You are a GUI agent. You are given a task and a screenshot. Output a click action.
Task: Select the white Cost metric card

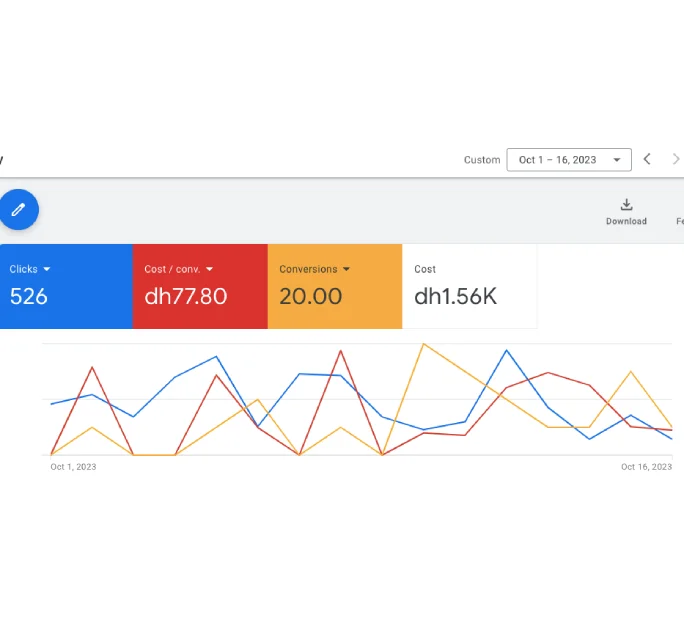[469, 286]
